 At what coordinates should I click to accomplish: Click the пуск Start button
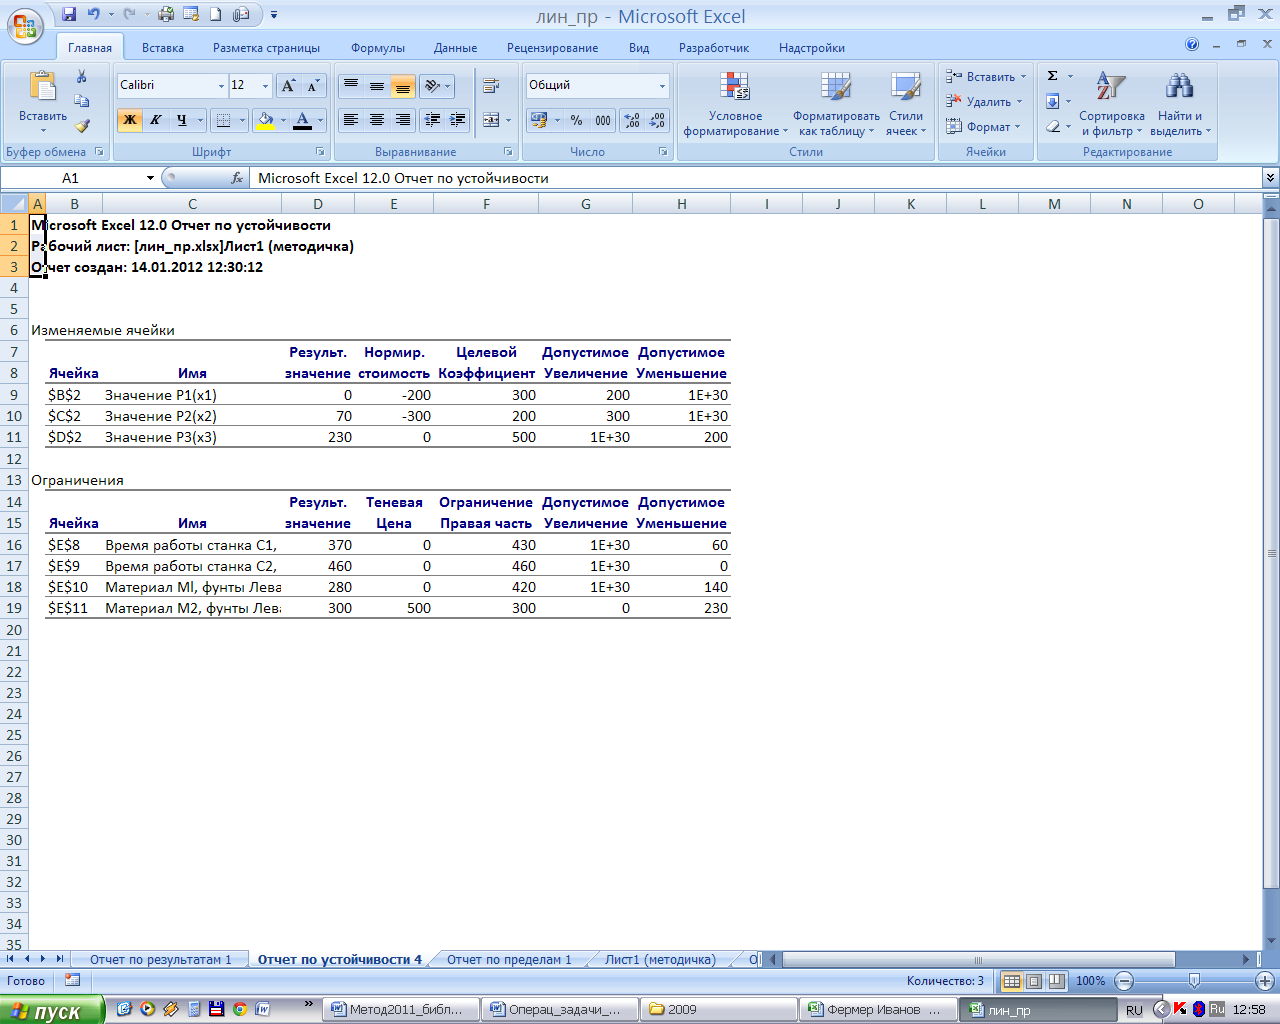pyautogui.click(x=52, y=1010)
